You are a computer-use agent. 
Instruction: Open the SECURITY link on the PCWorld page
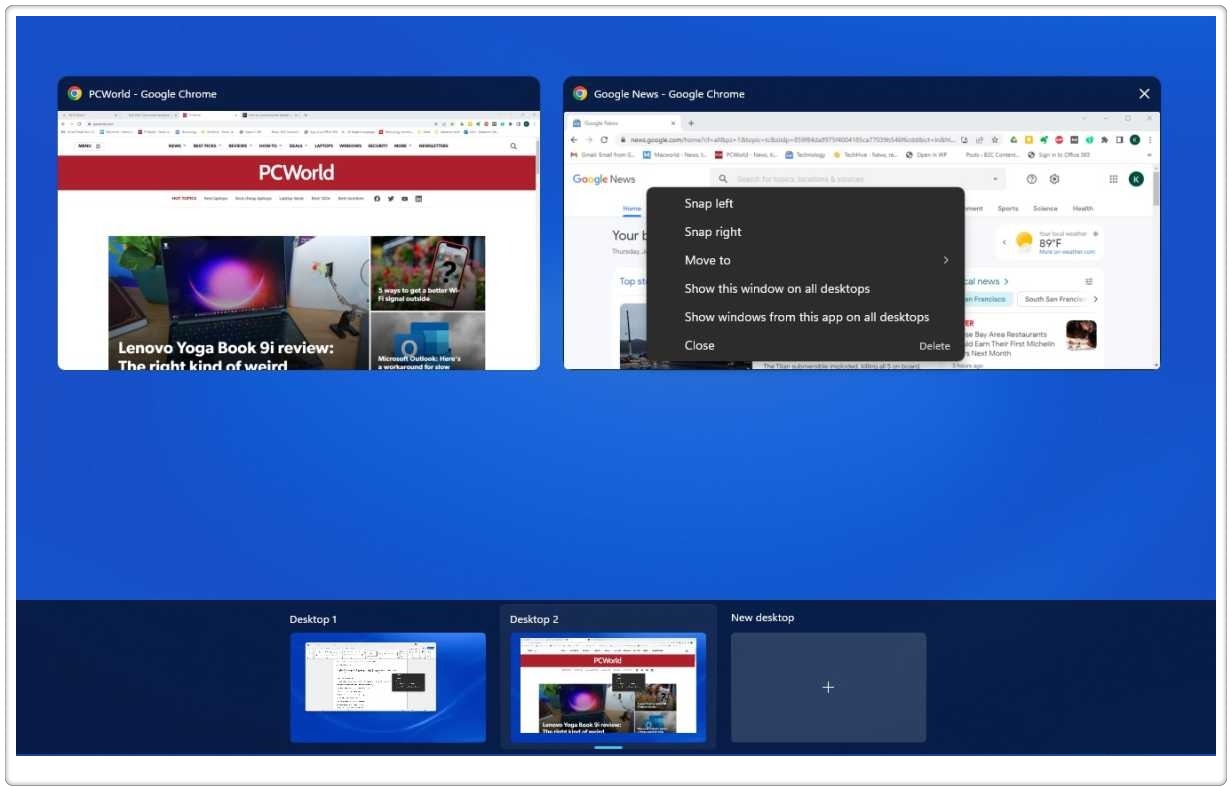point(377,146)
